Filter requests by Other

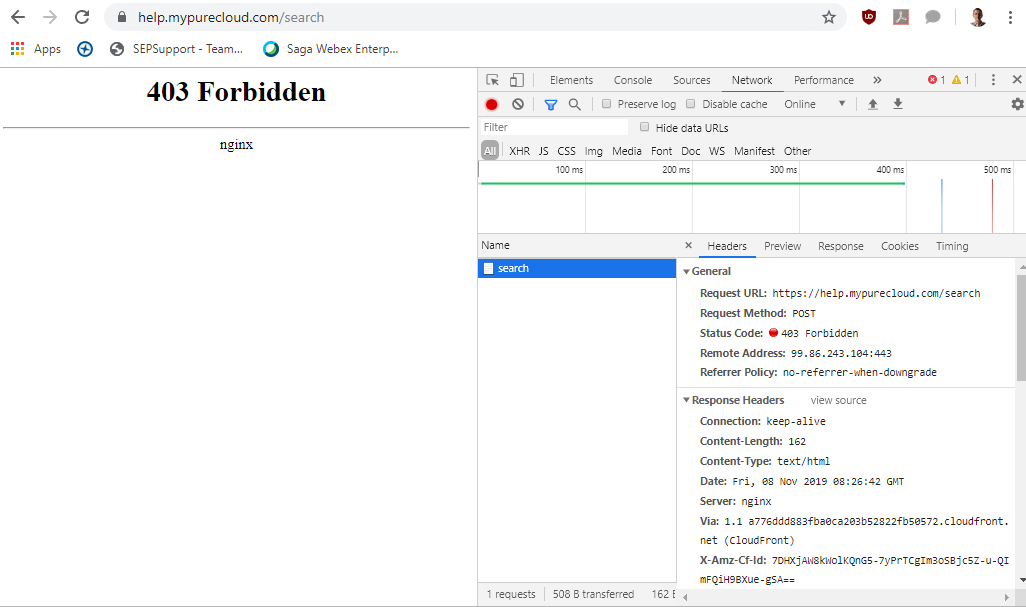pyautogui.click(x=798, y=151)
